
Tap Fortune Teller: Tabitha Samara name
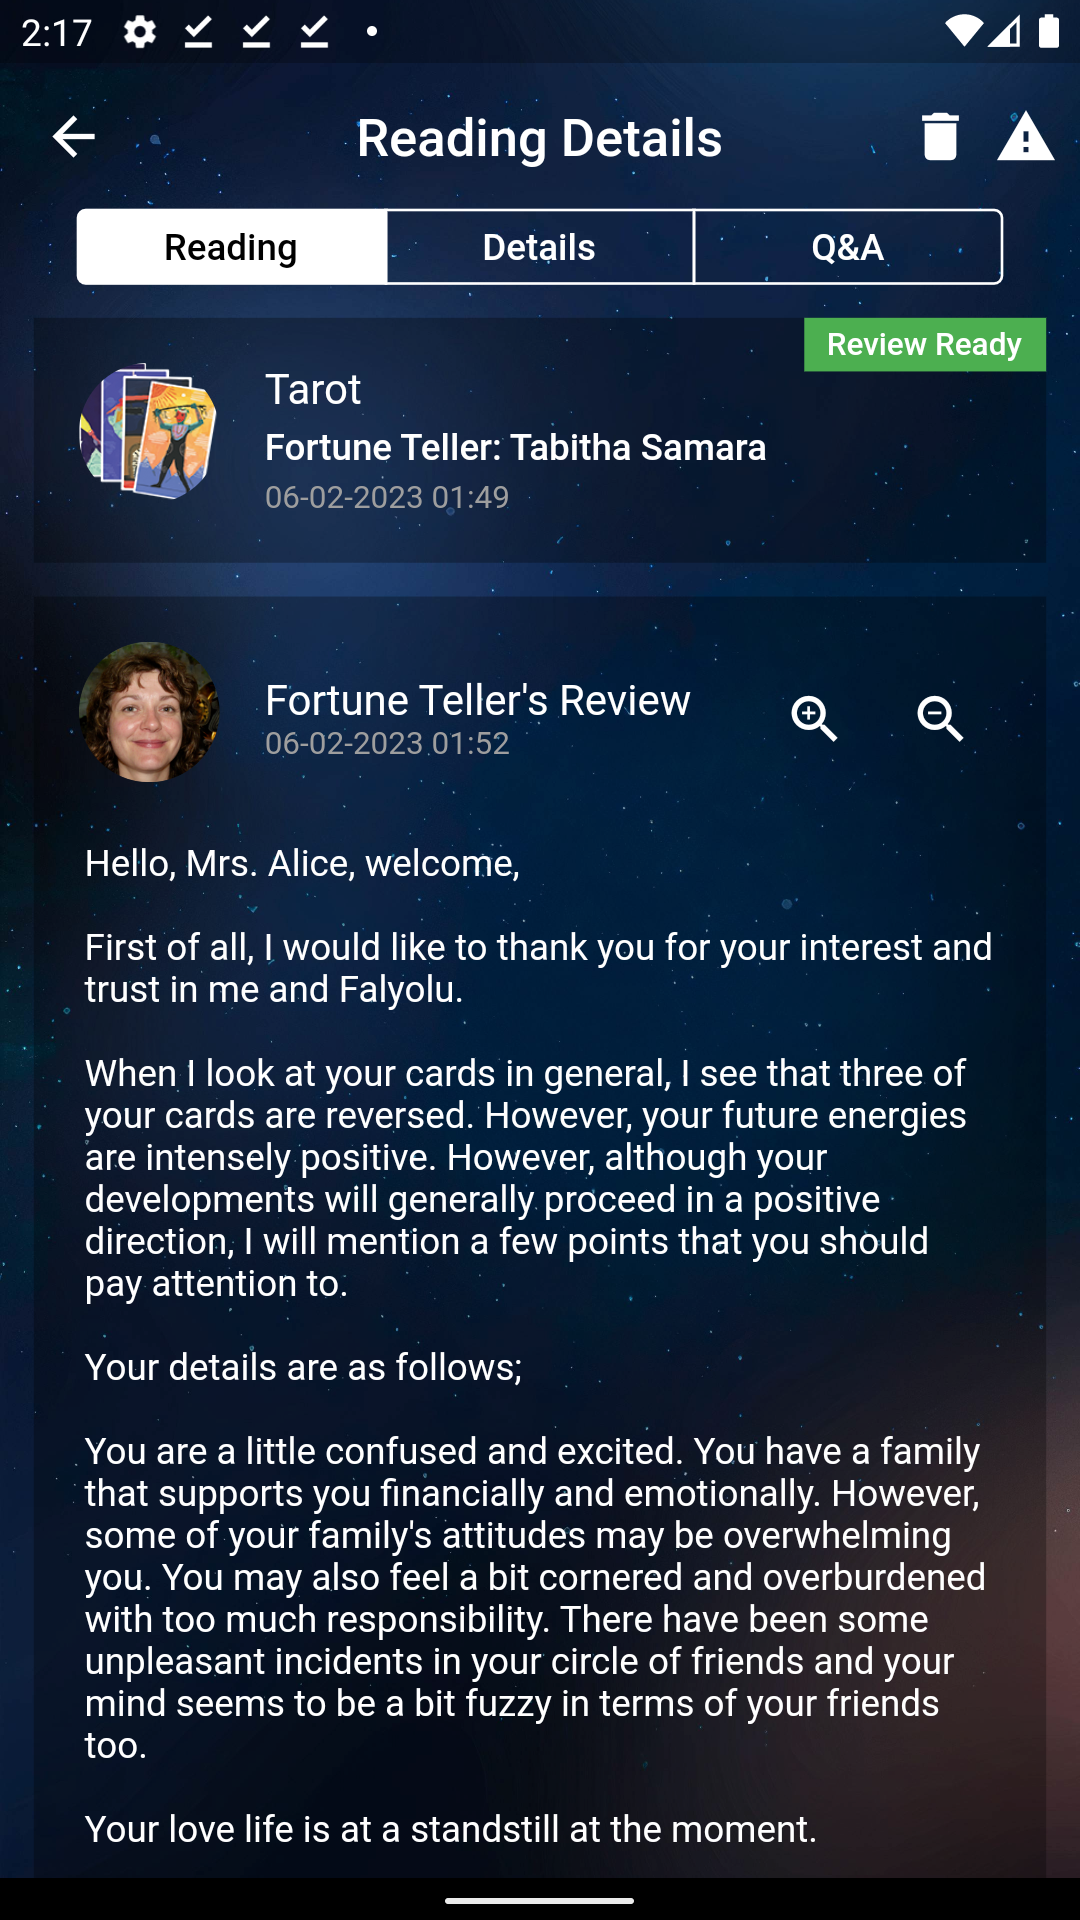coord(515,448)
